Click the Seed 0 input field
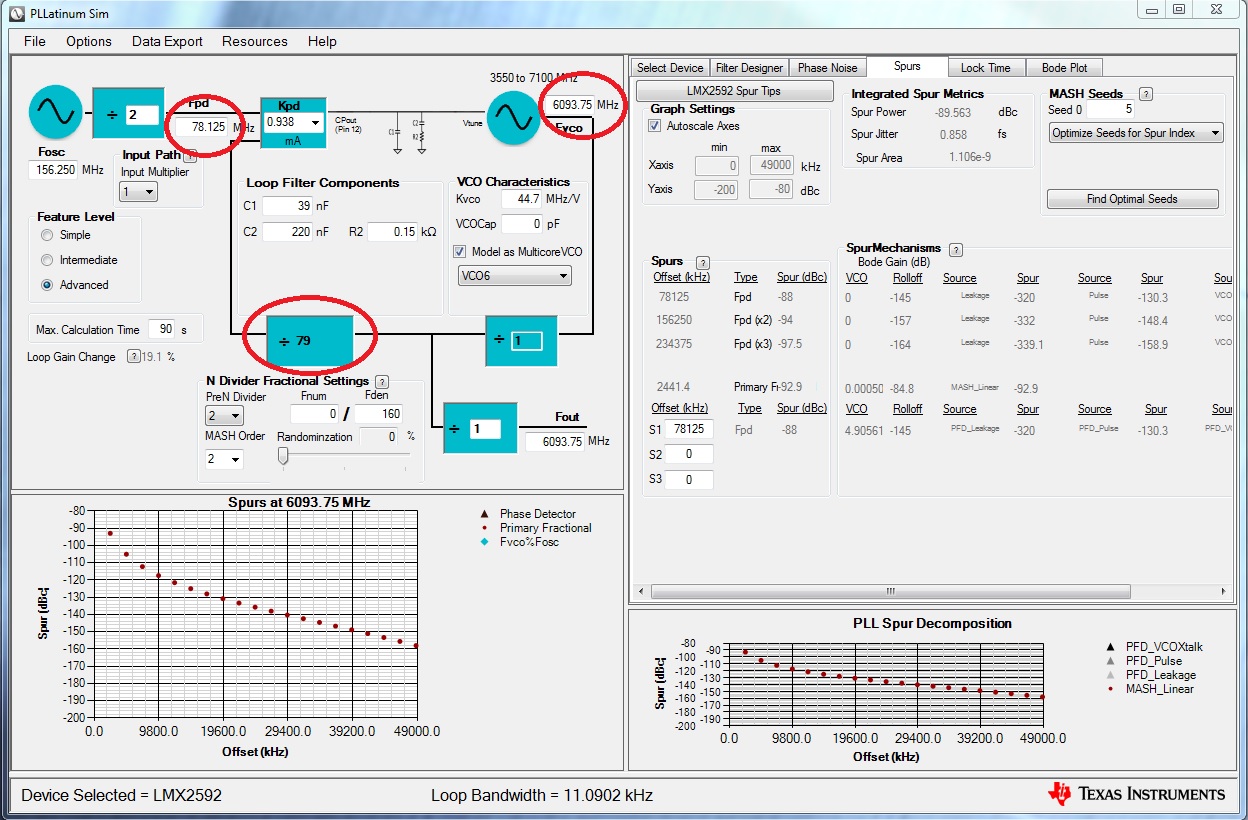 1110,110
